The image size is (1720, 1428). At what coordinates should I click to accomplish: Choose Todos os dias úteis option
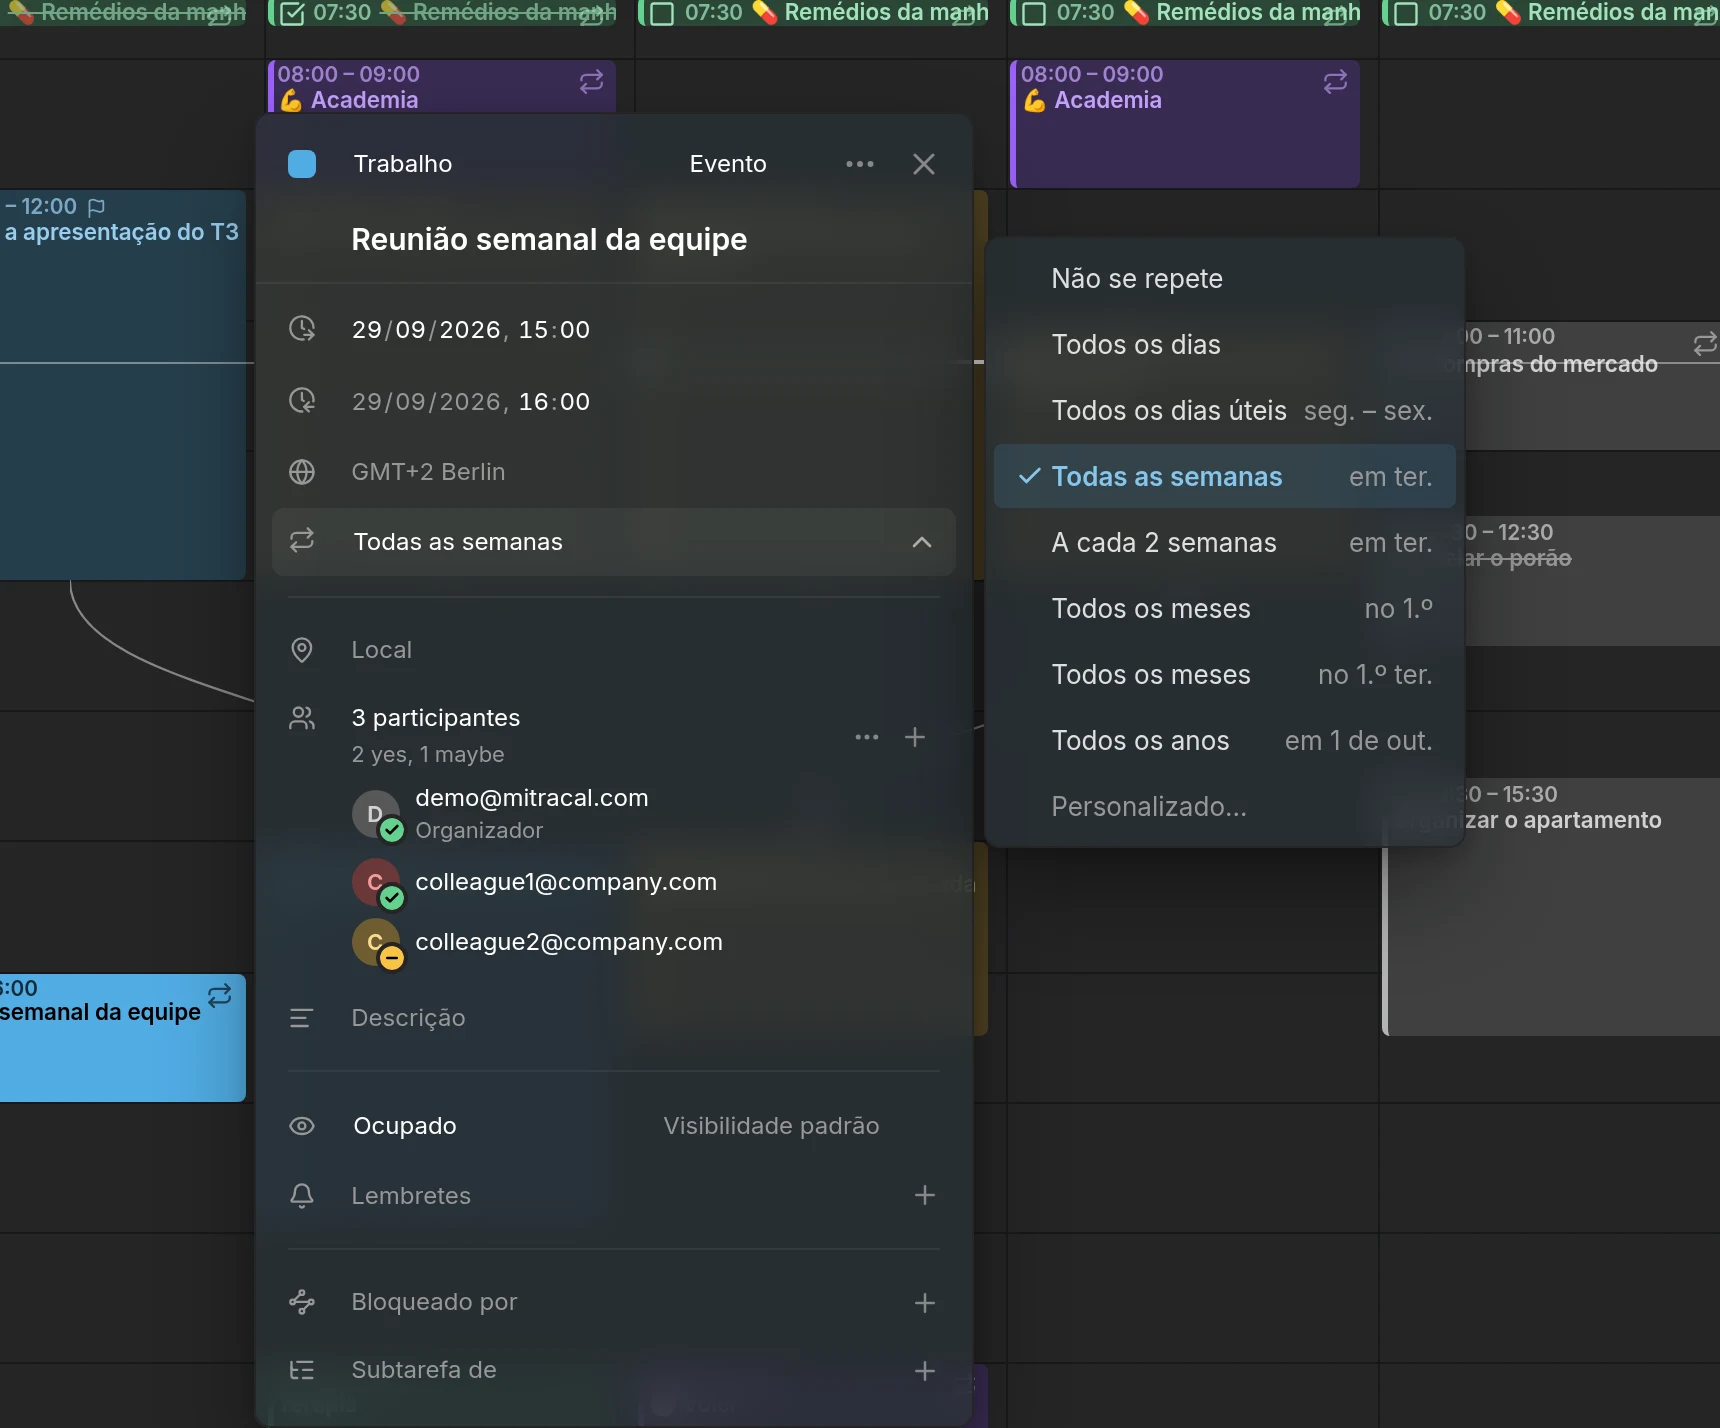point(1224,411)
